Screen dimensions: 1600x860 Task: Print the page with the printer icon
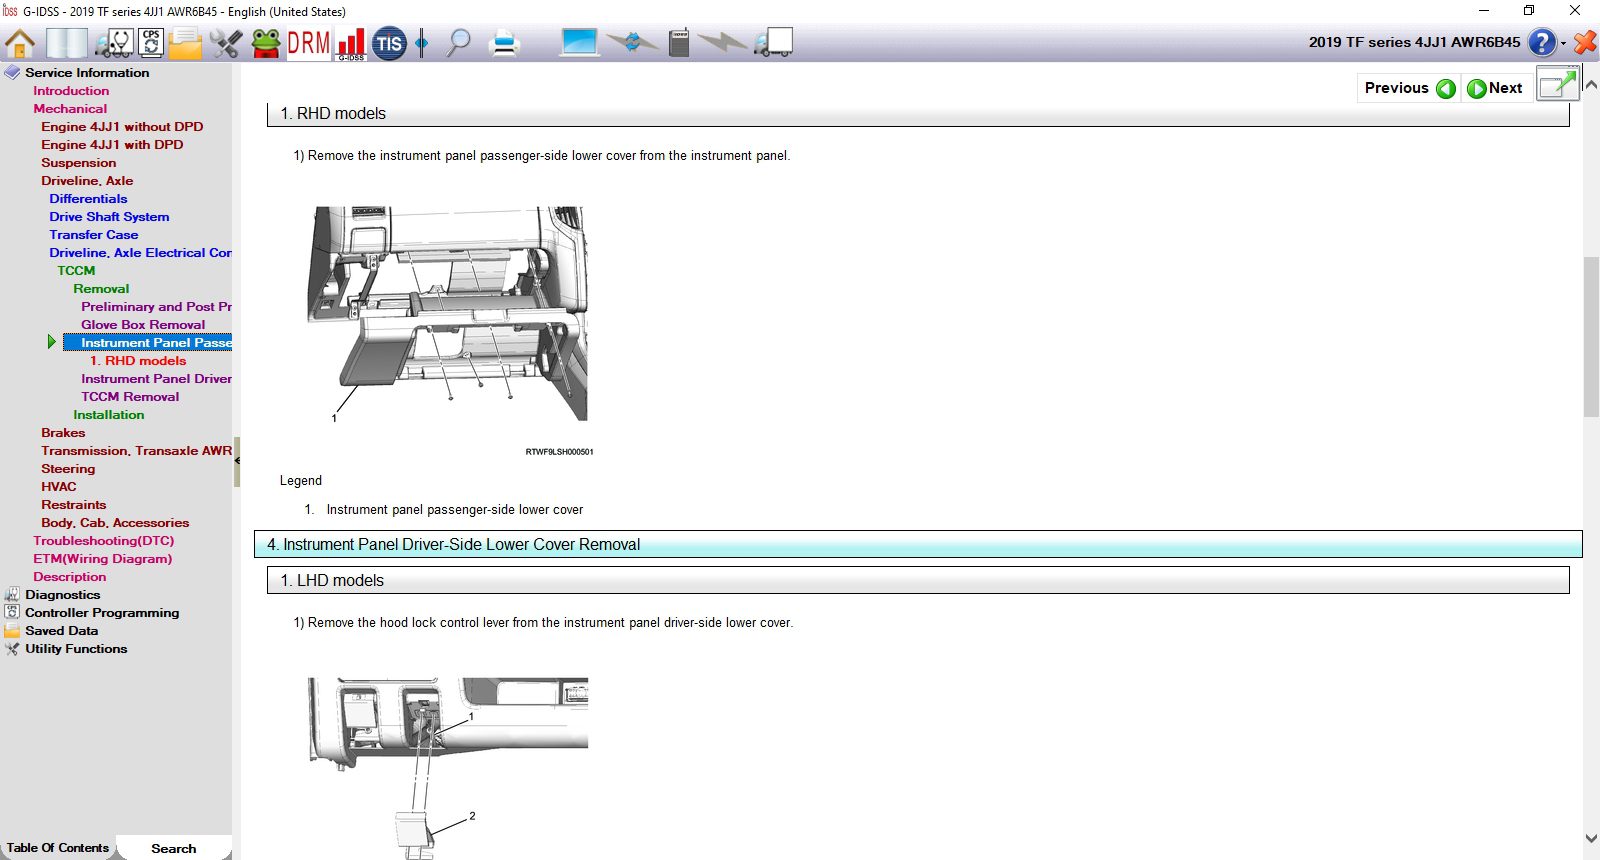coord(505,43)
